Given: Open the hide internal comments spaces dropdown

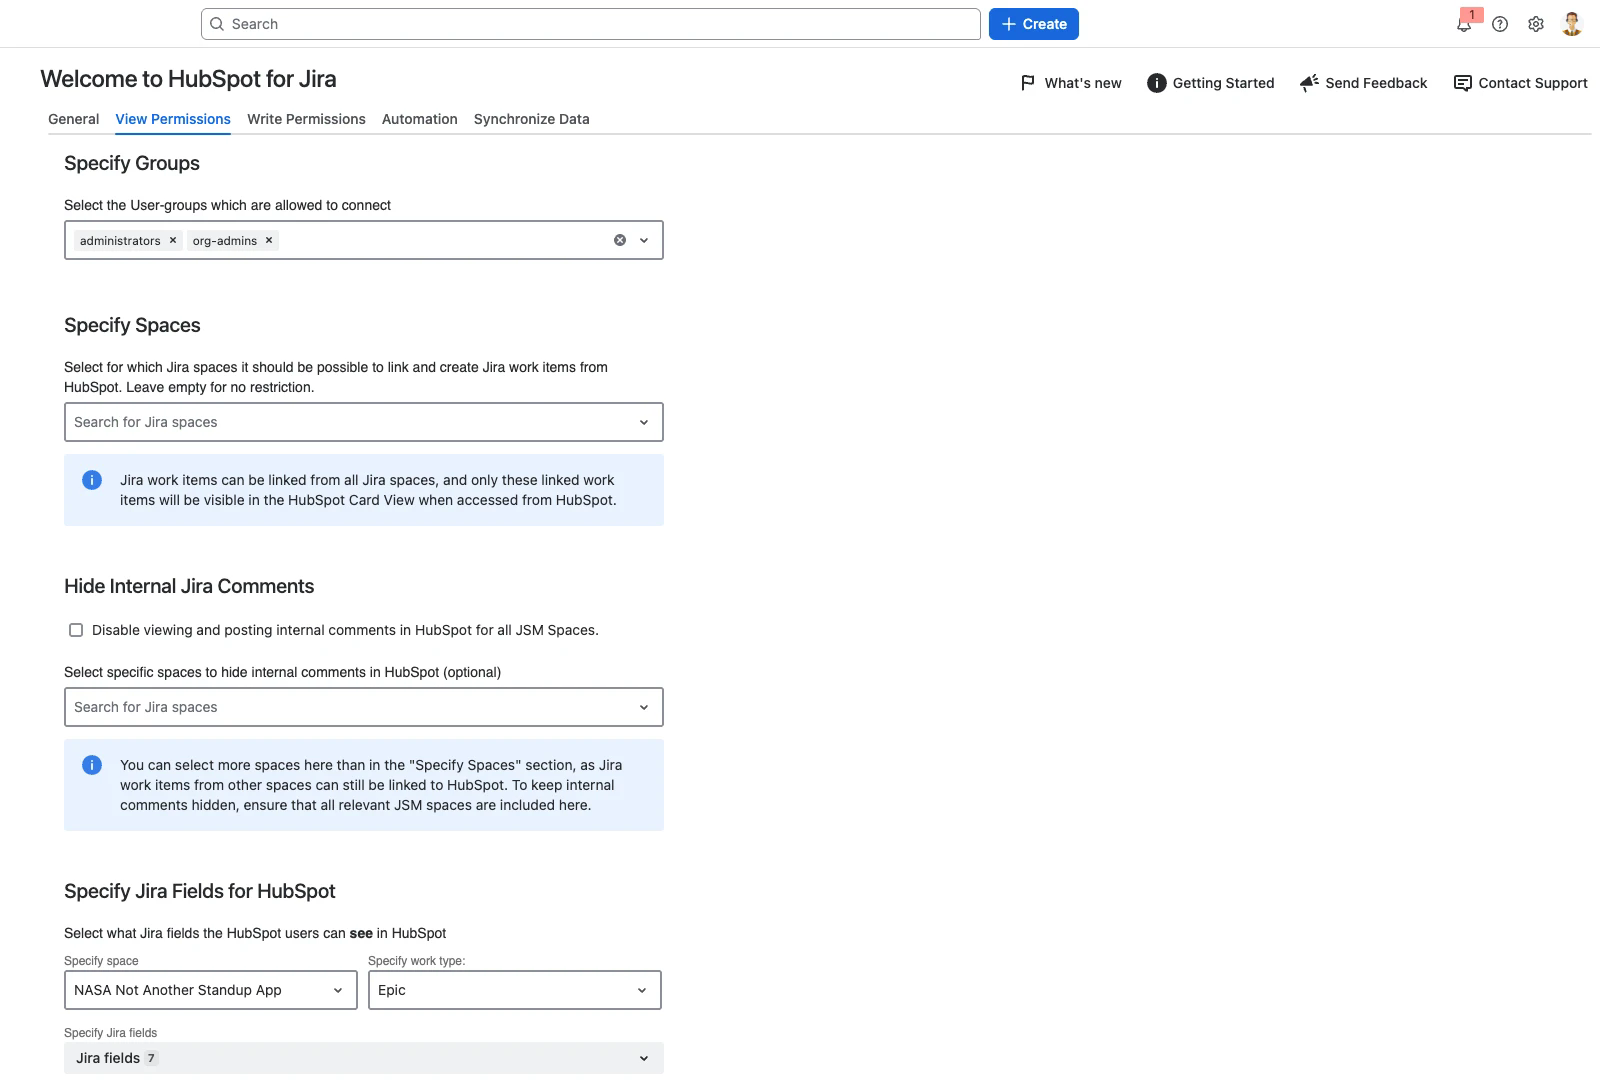Looking at the screenshot, I should (x=364, y=707).
